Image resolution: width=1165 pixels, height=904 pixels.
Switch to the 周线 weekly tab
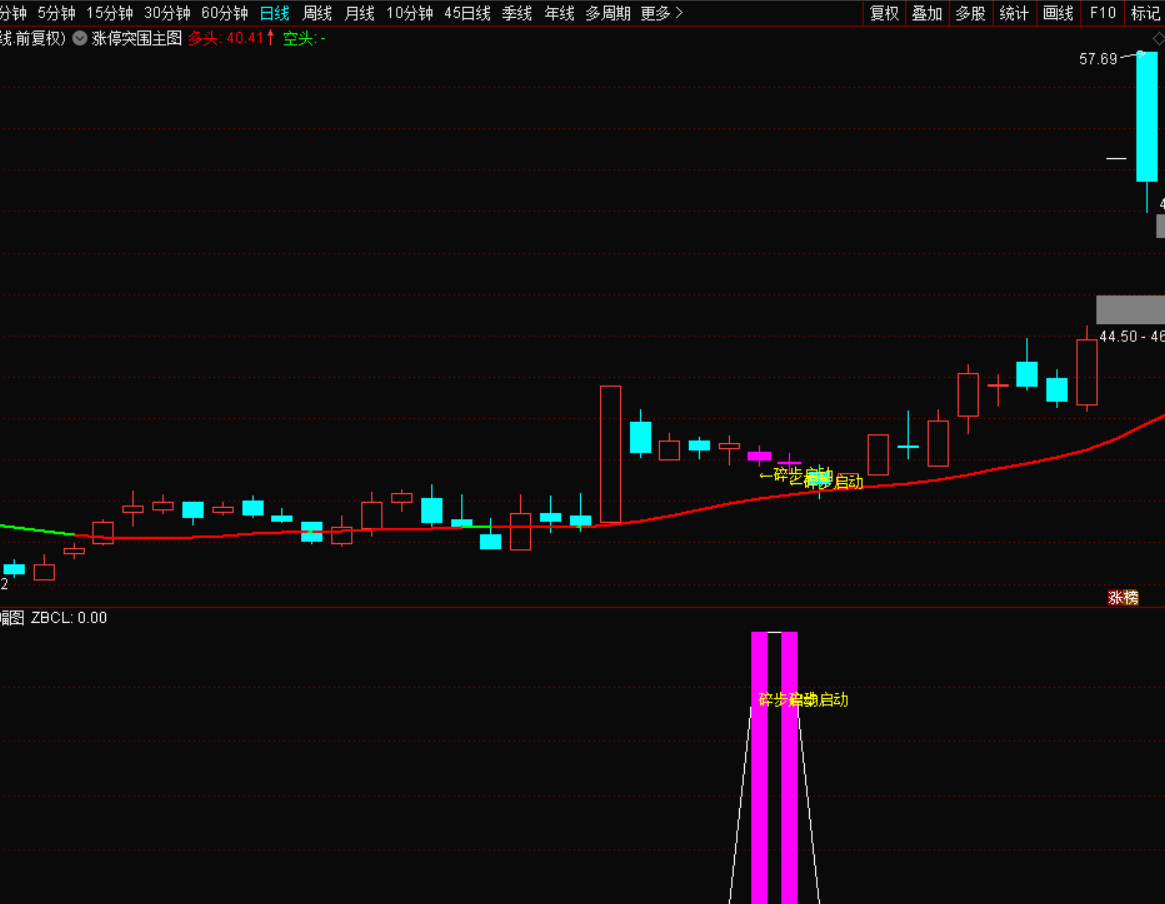(317, 13)
